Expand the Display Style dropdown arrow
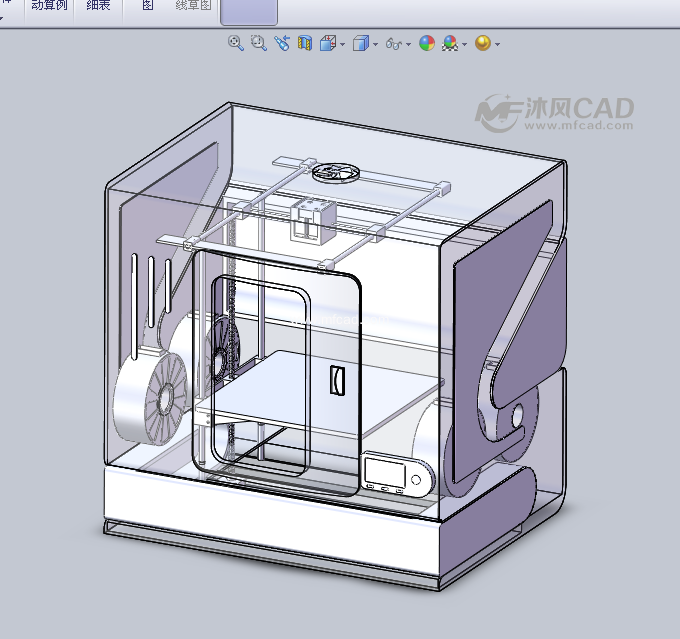 tap(376, 44)
